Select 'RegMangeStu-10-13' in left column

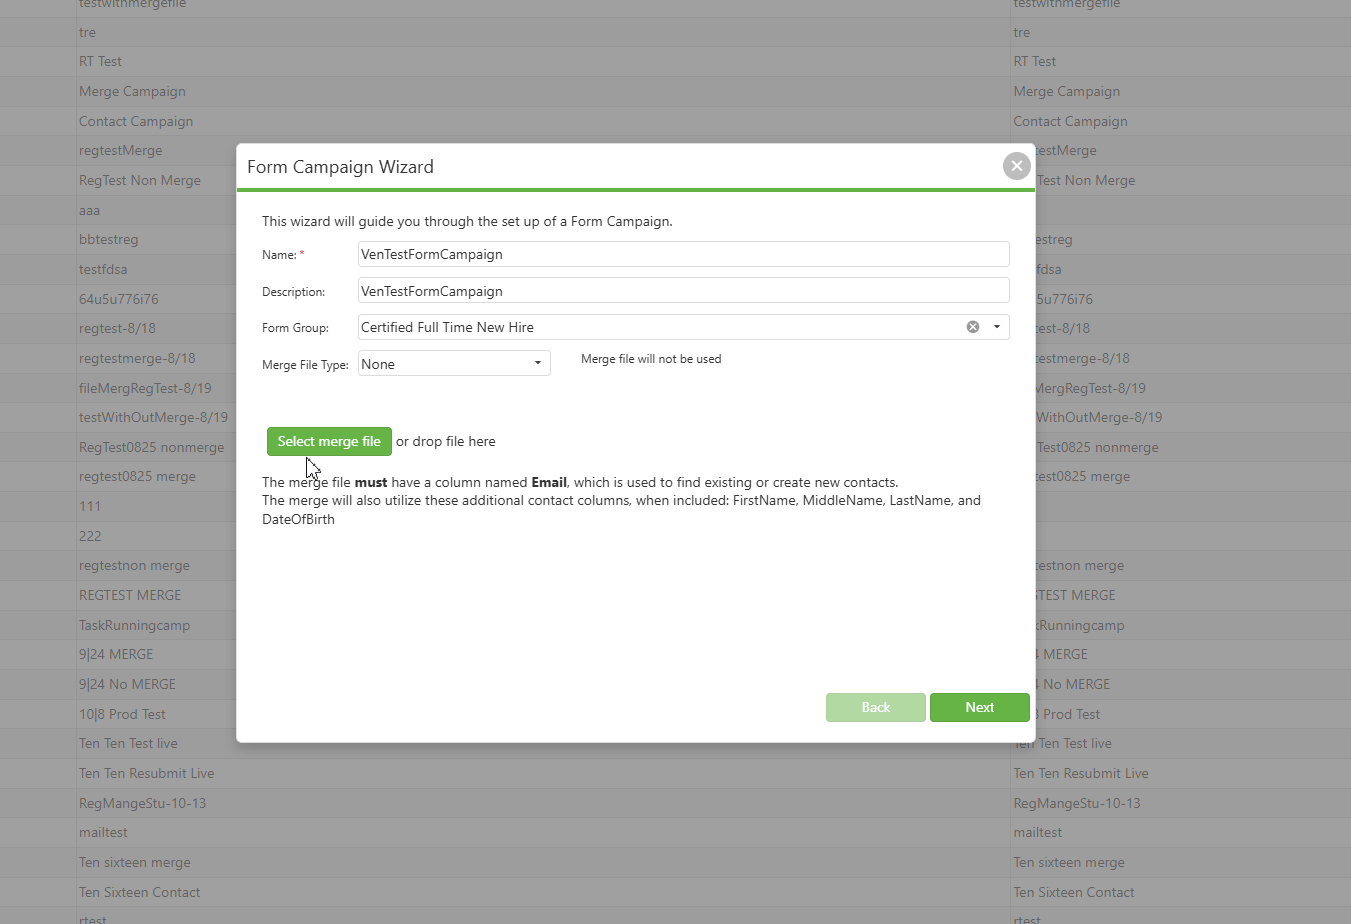coord(142,803)
